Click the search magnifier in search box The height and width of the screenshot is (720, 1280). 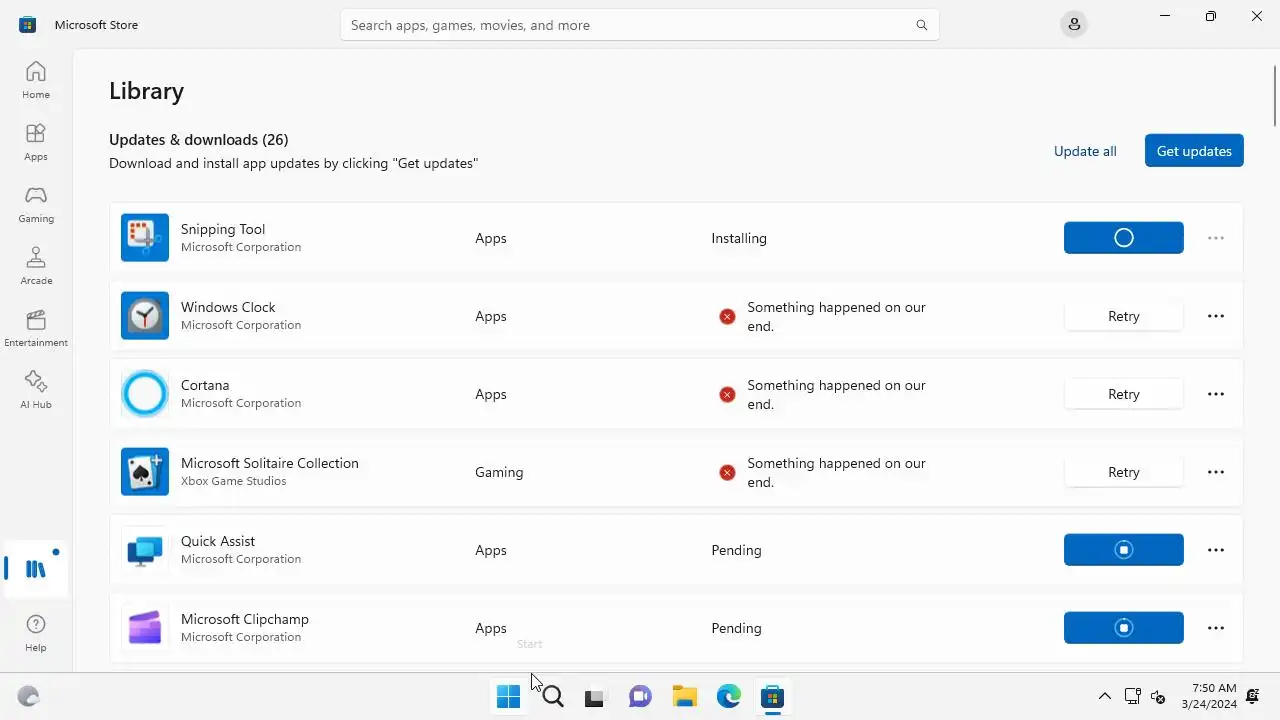921,25
